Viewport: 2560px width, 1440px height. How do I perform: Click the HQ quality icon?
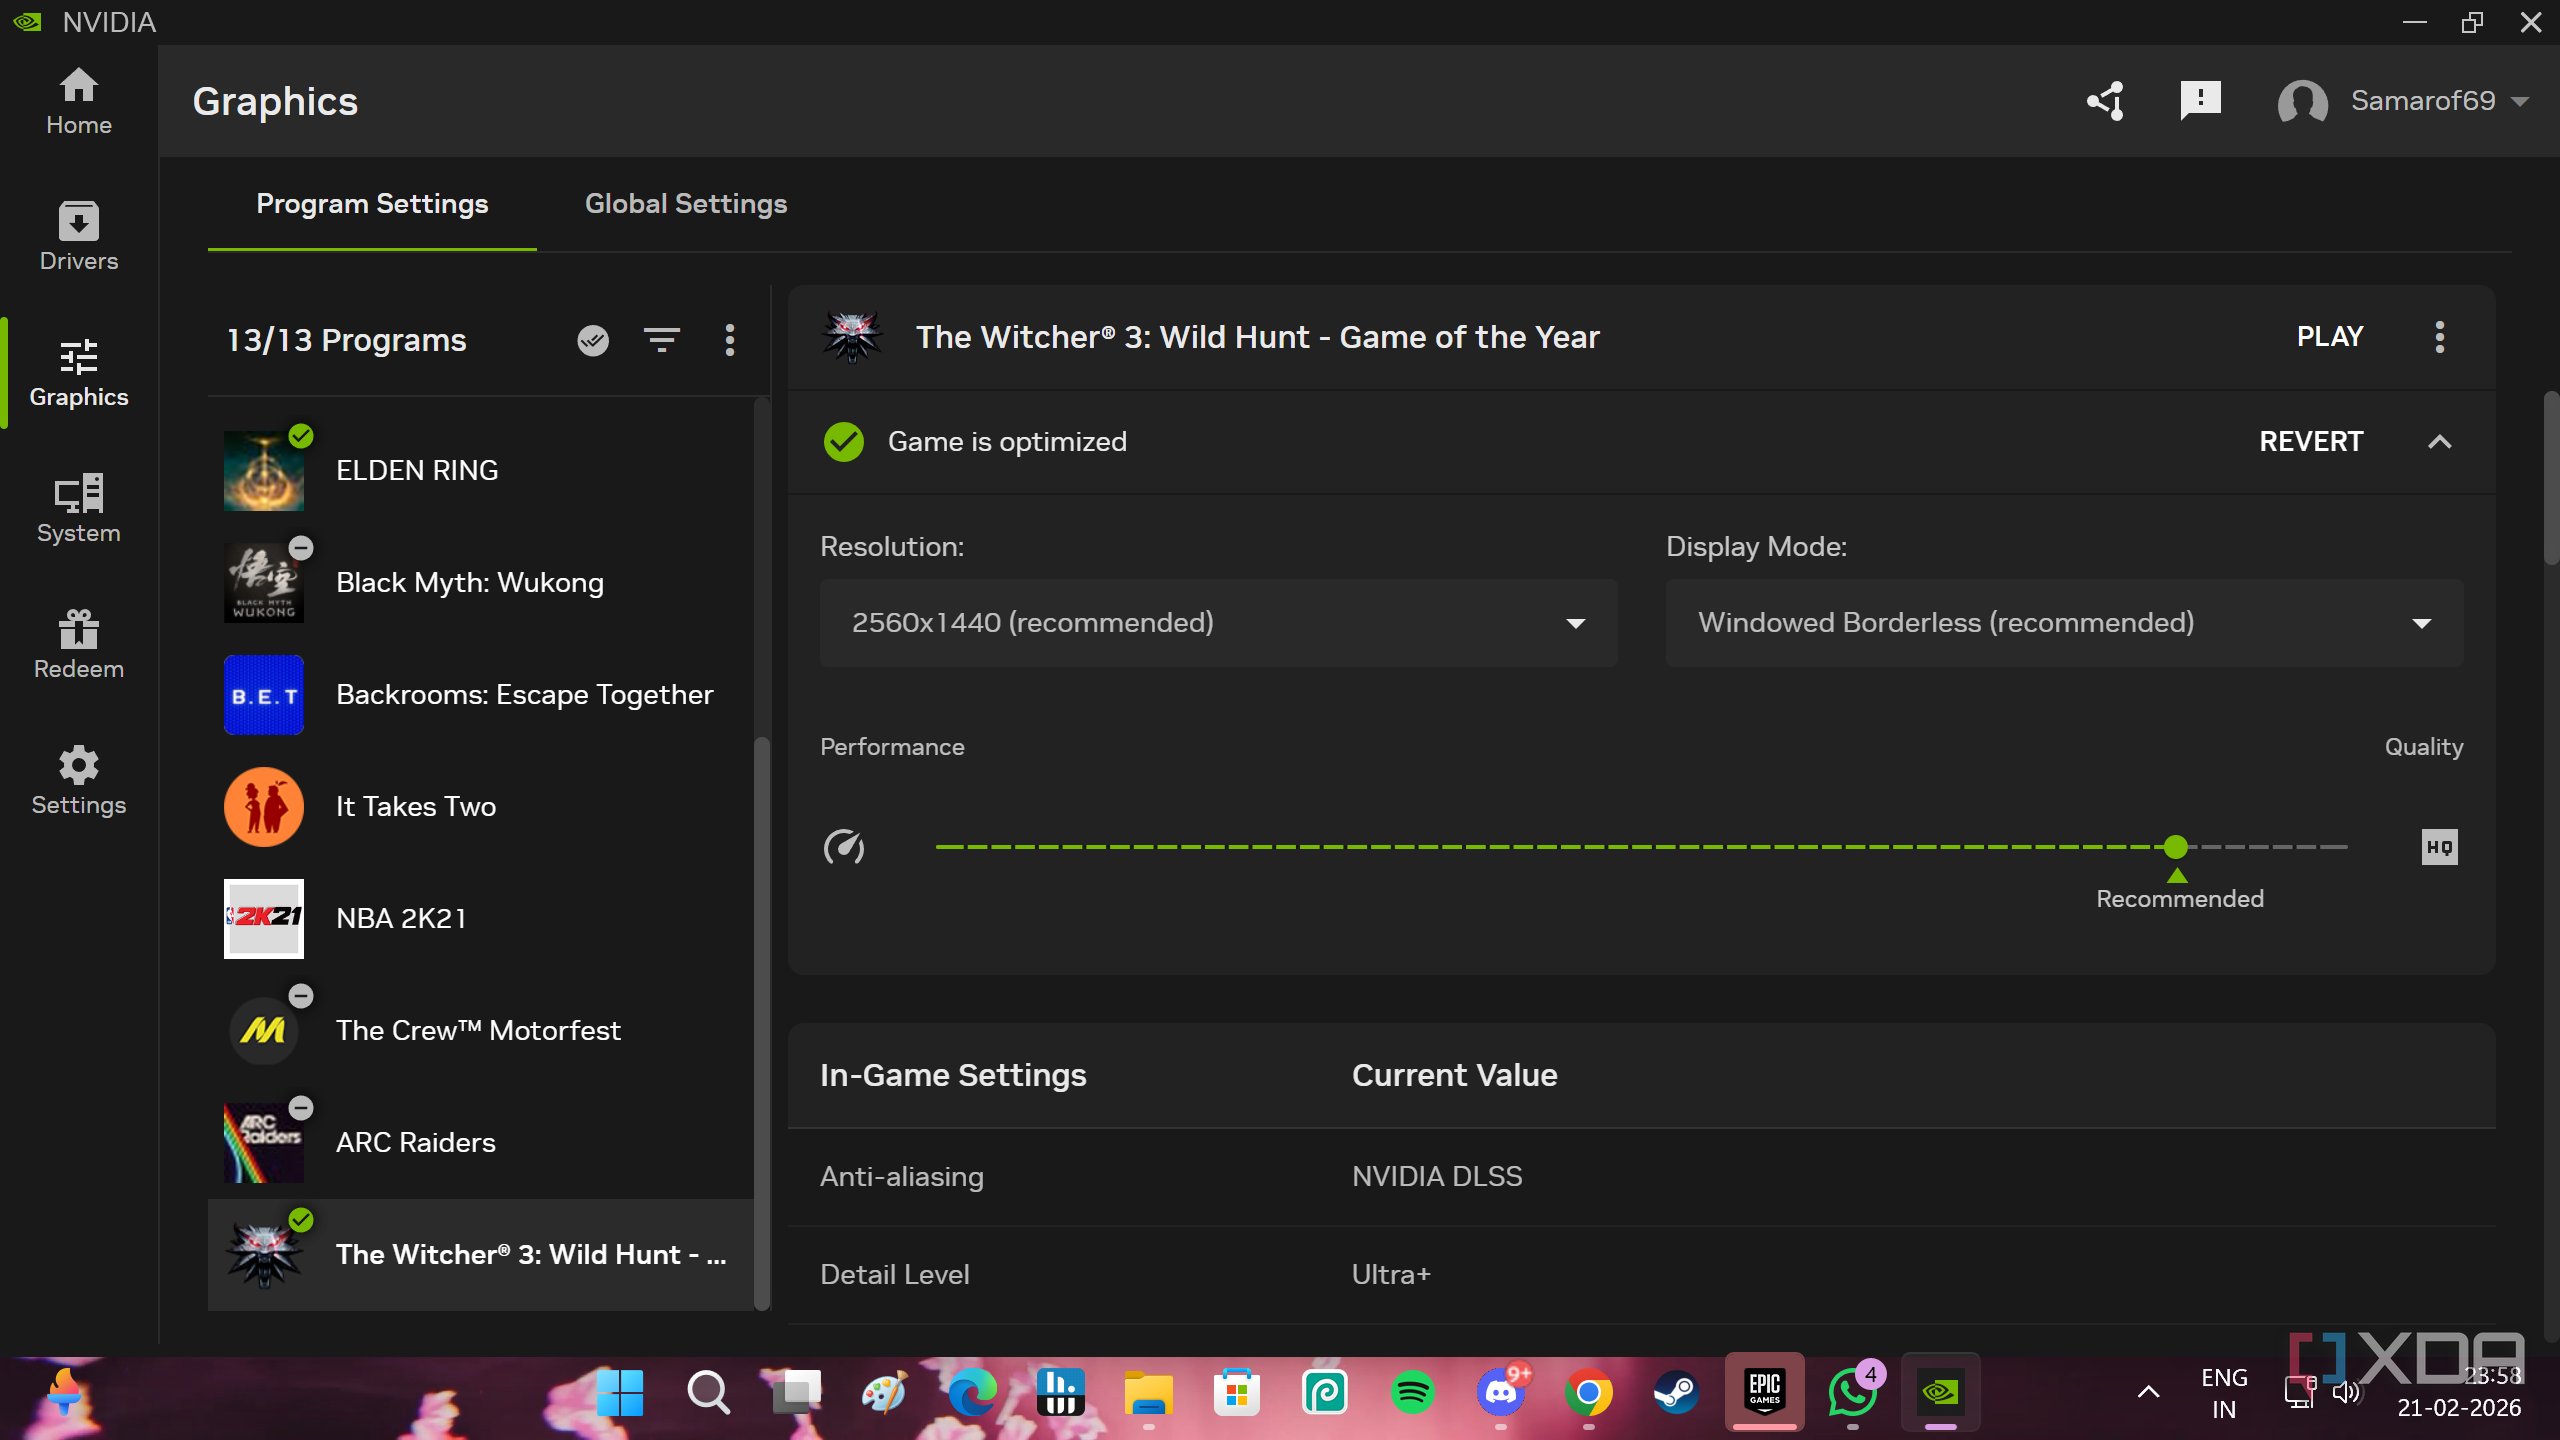coord(2440,847)
